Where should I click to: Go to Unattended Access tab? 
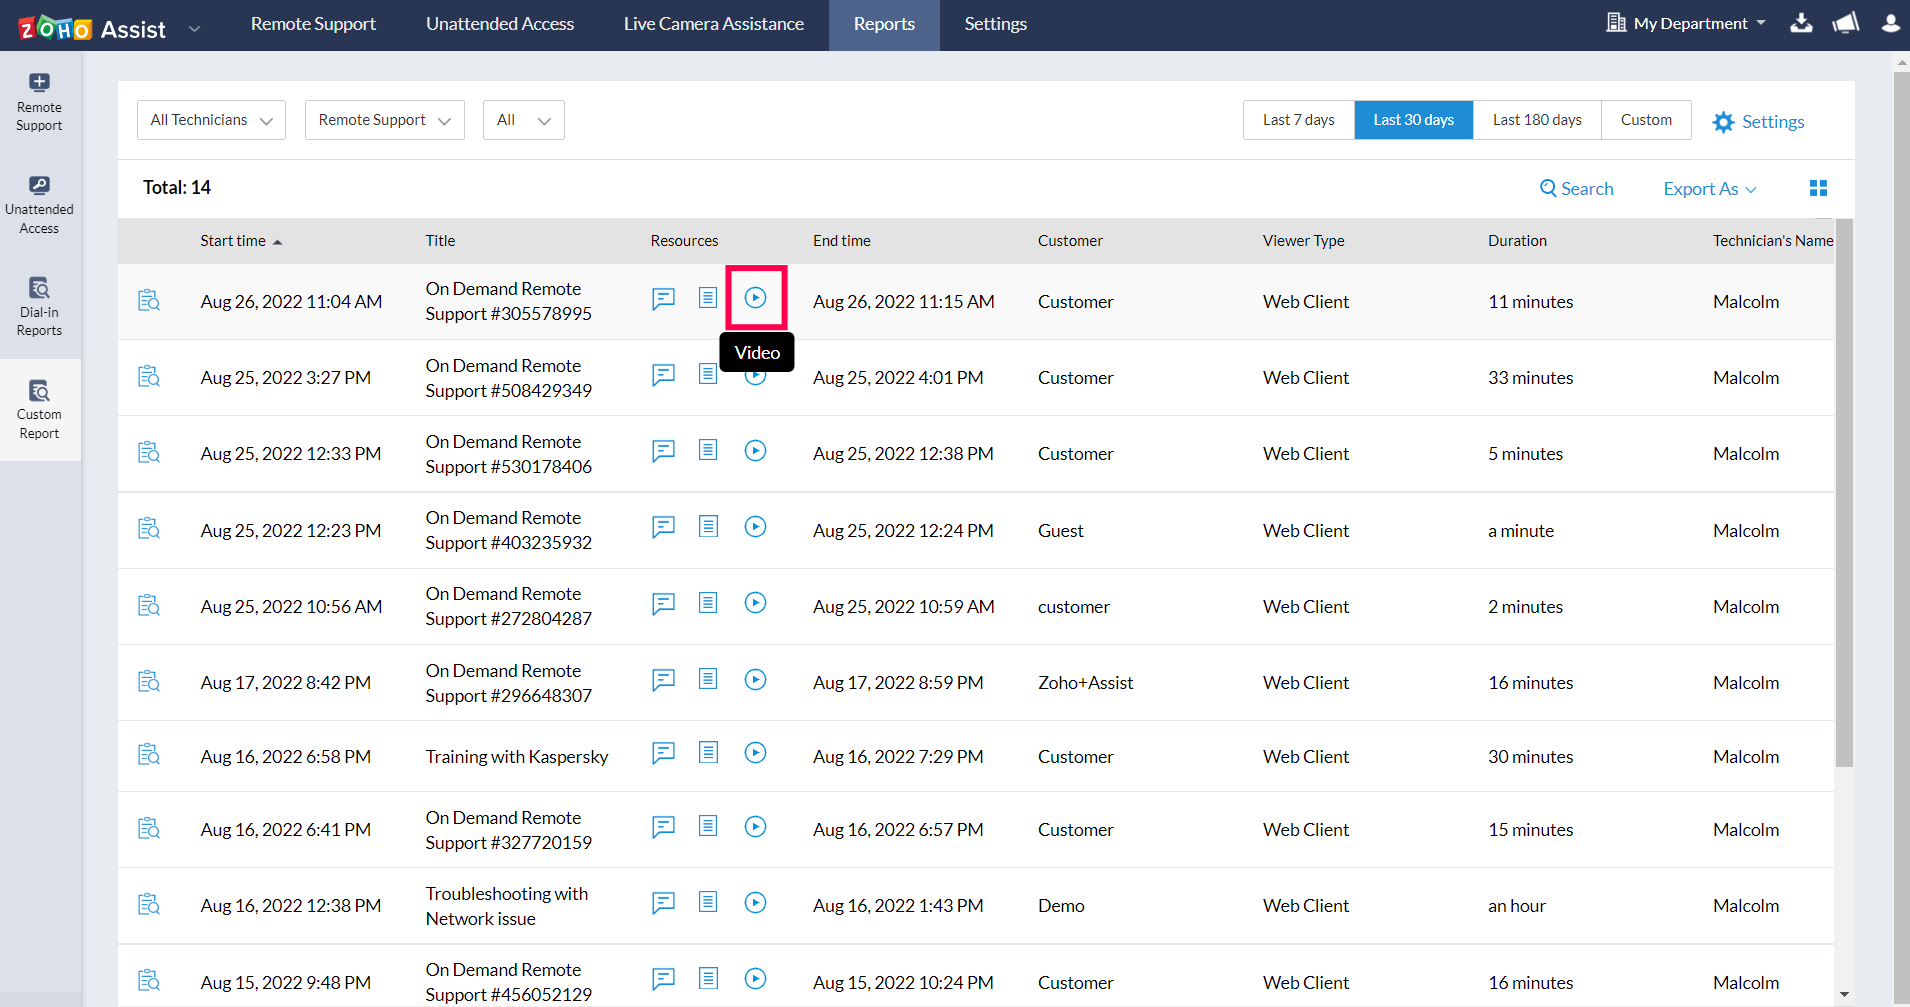(500, 24)
